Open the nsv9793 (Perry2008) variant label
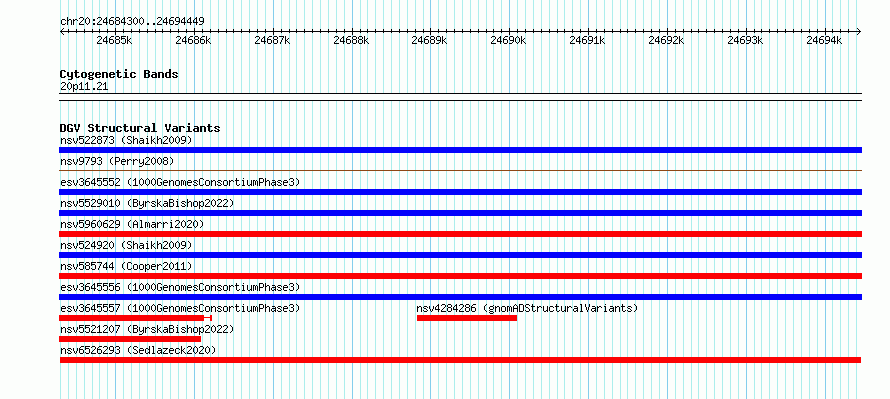The width and height of the screenshot is (890, 399). click(117, 161)
